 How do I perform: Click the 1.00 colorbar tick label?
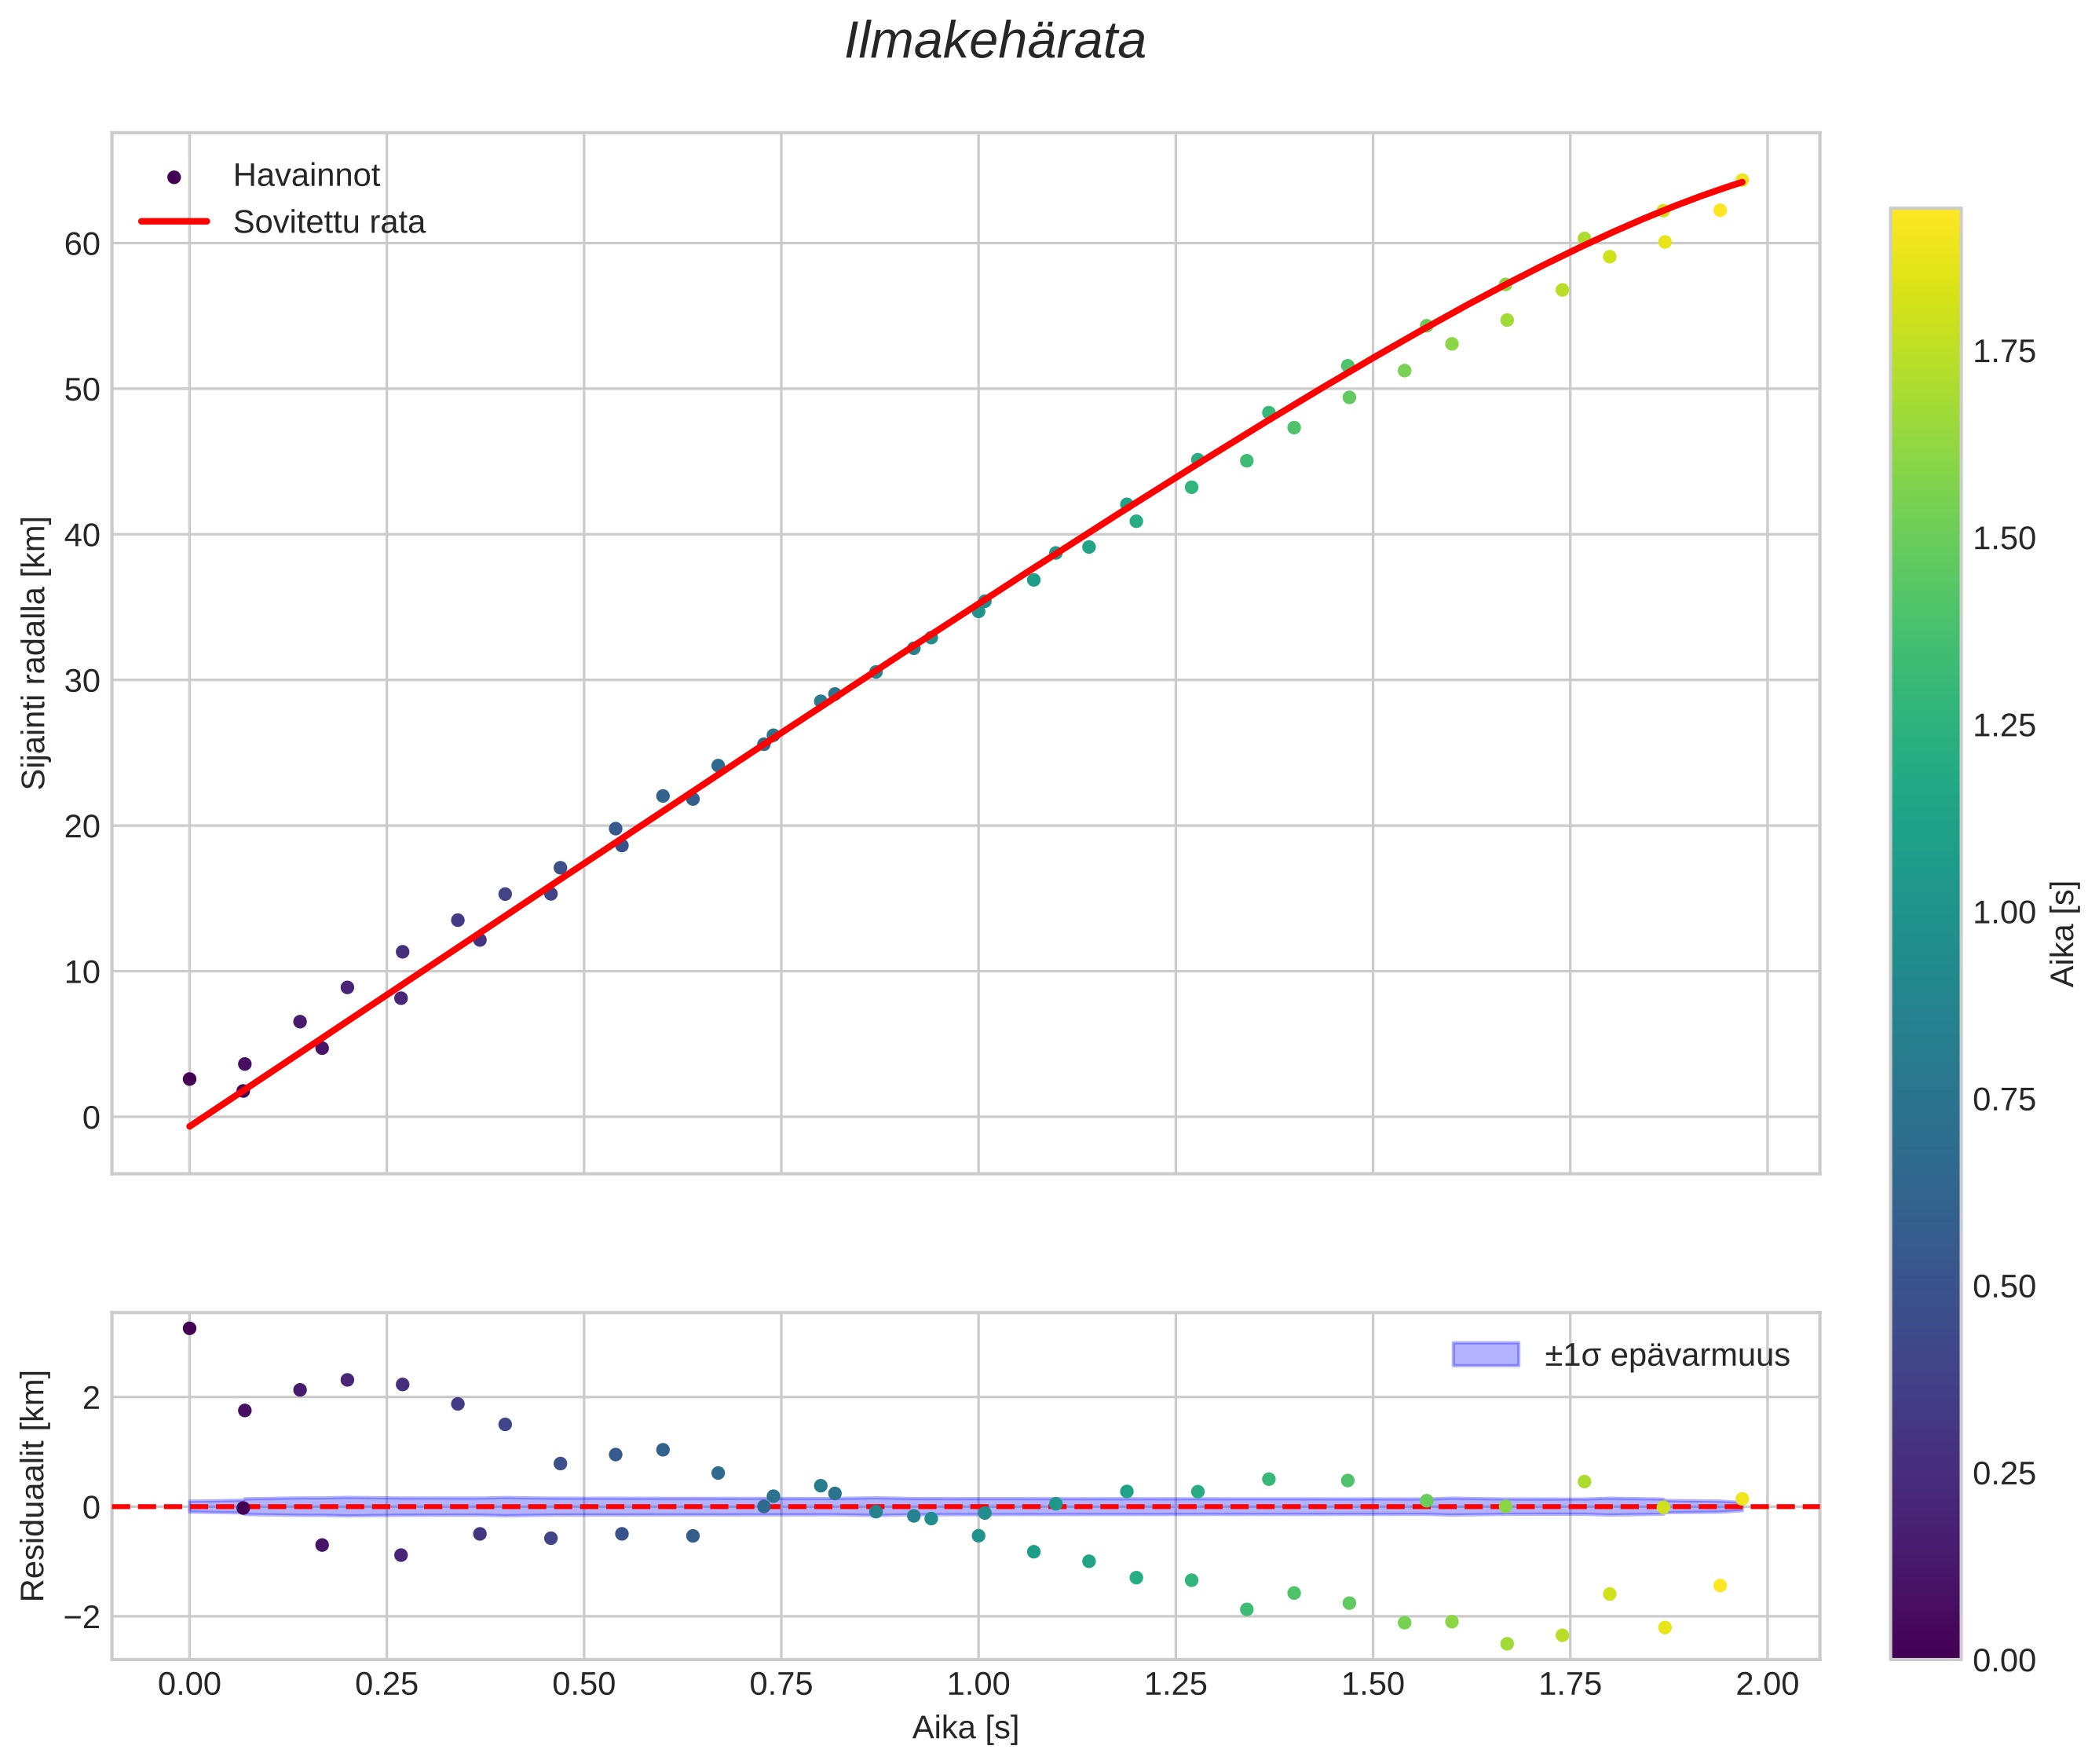pos(2003,913)
